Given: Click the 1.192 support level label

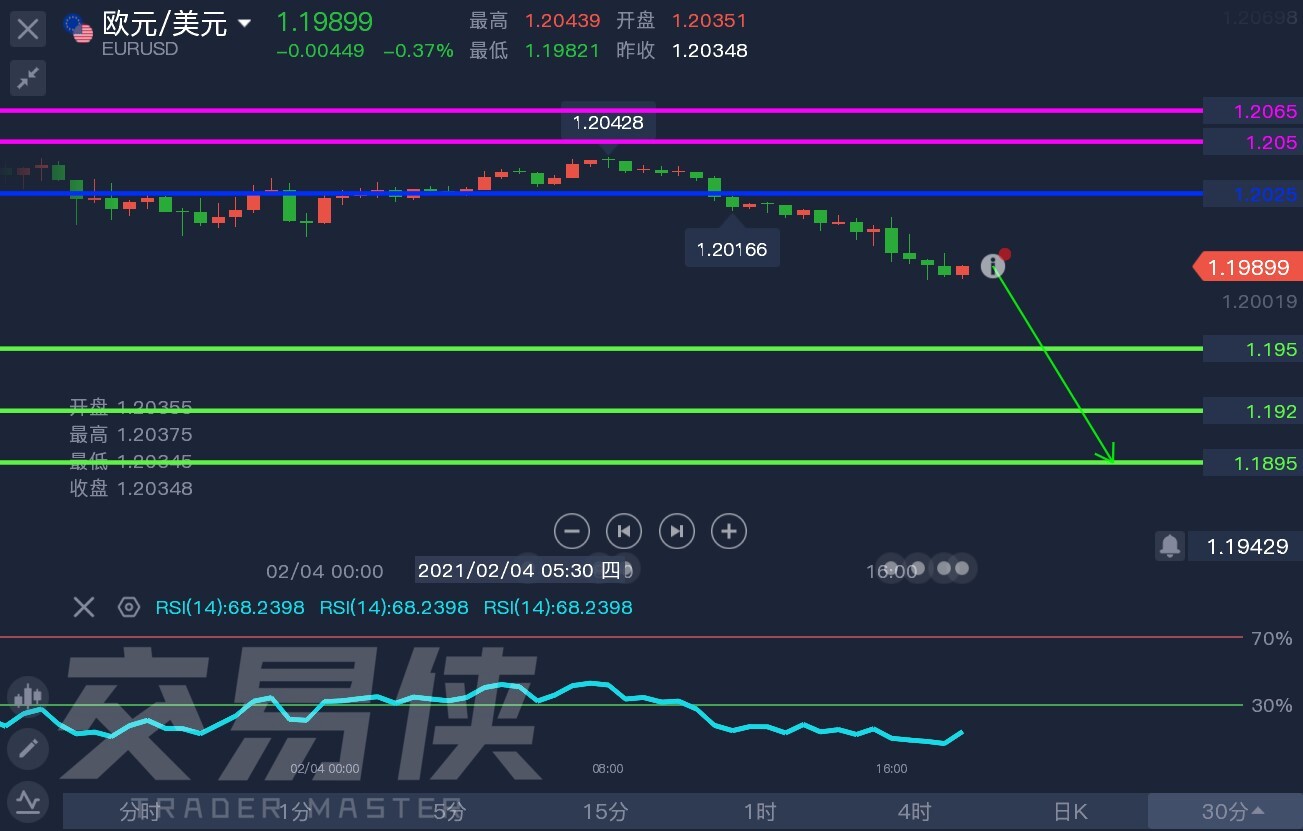Looking at the screenshot, I should coord(1253,411).
